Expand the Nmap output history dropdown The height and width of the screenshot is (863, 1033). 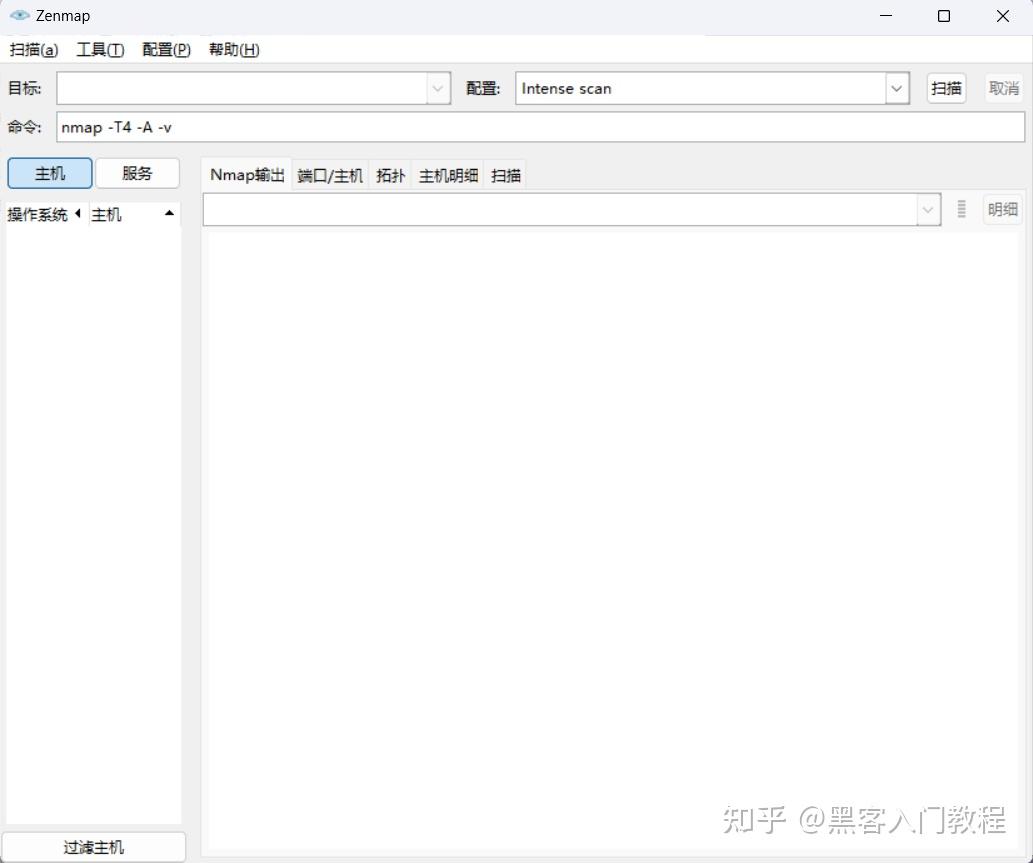point(927,209)
